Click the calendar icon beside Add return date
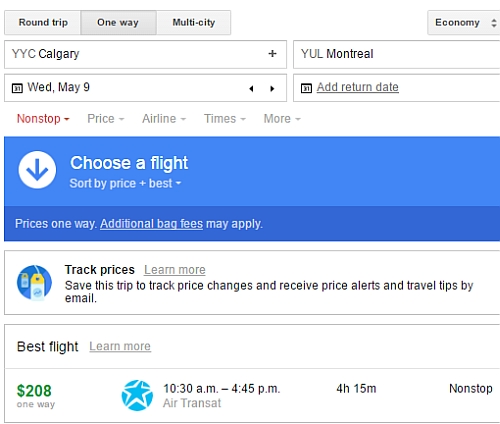The height and width of the screenshot is (424, 500). (306, 88)
